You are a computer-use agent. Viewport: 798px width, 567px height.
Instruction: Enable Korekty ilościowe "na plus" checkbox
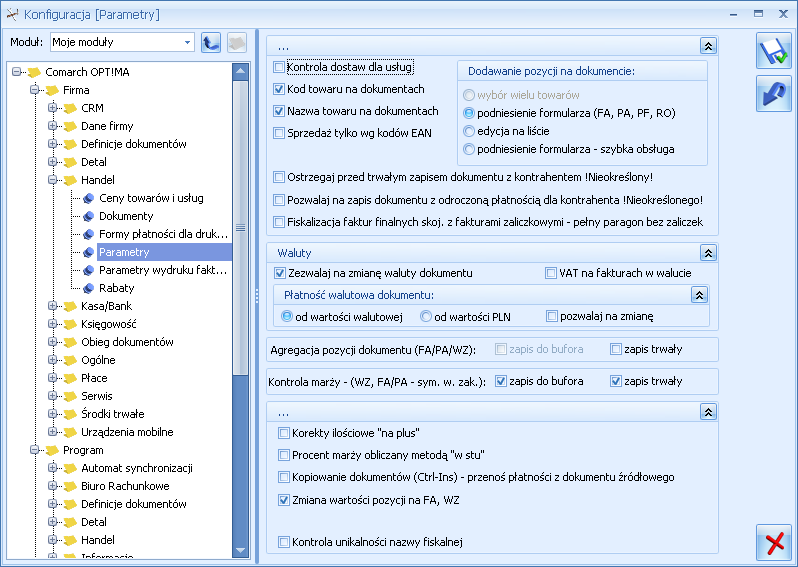pyautogui.click(x=283, y=433)
